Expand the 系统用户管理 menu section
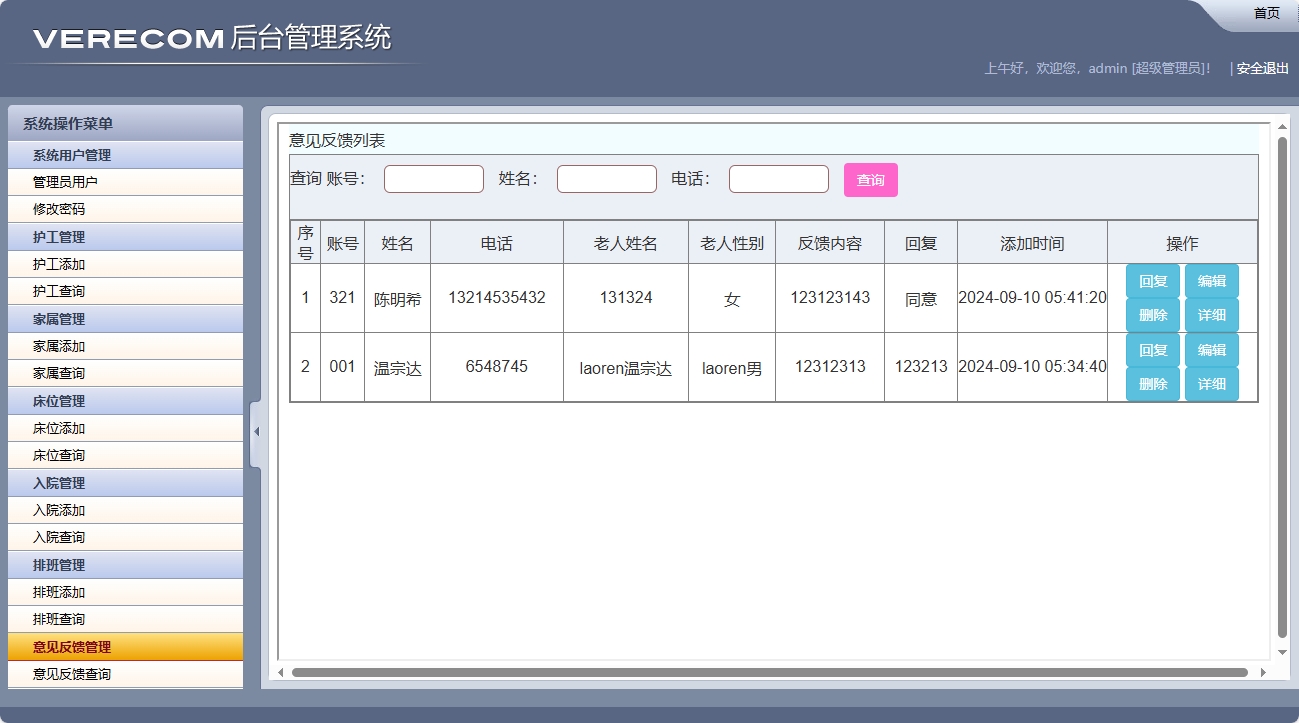 (x=124, y=155)
